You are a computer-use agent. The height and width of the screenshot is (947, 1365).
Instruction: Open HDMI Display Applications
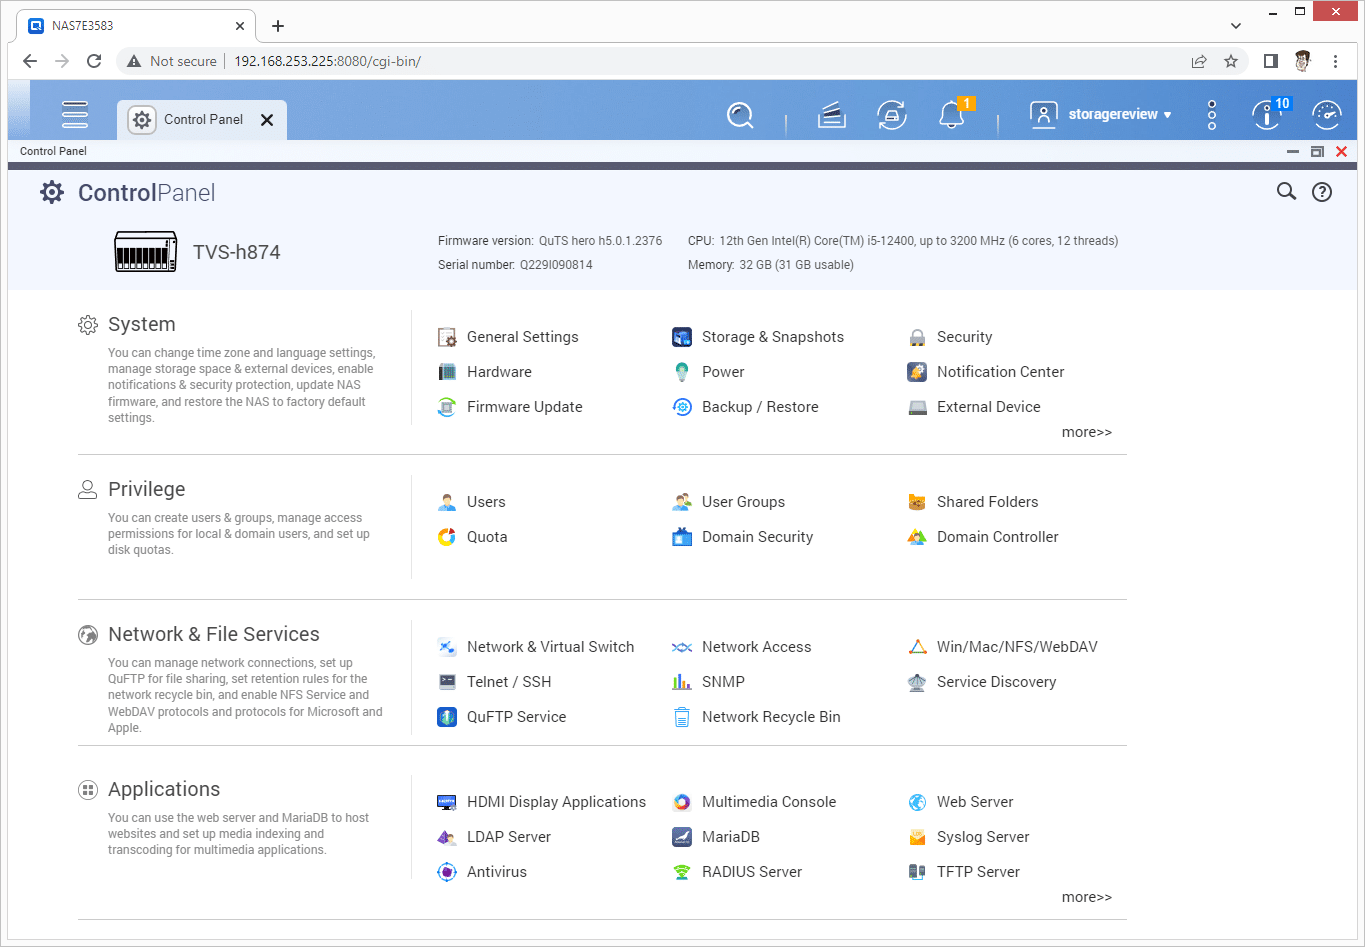556,802
